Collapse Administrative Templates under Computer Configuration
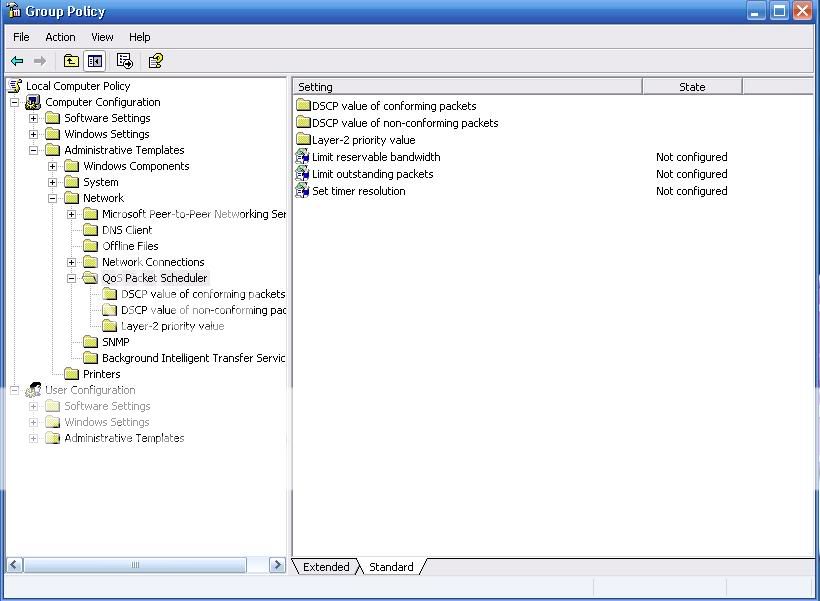 click(33, 150)
